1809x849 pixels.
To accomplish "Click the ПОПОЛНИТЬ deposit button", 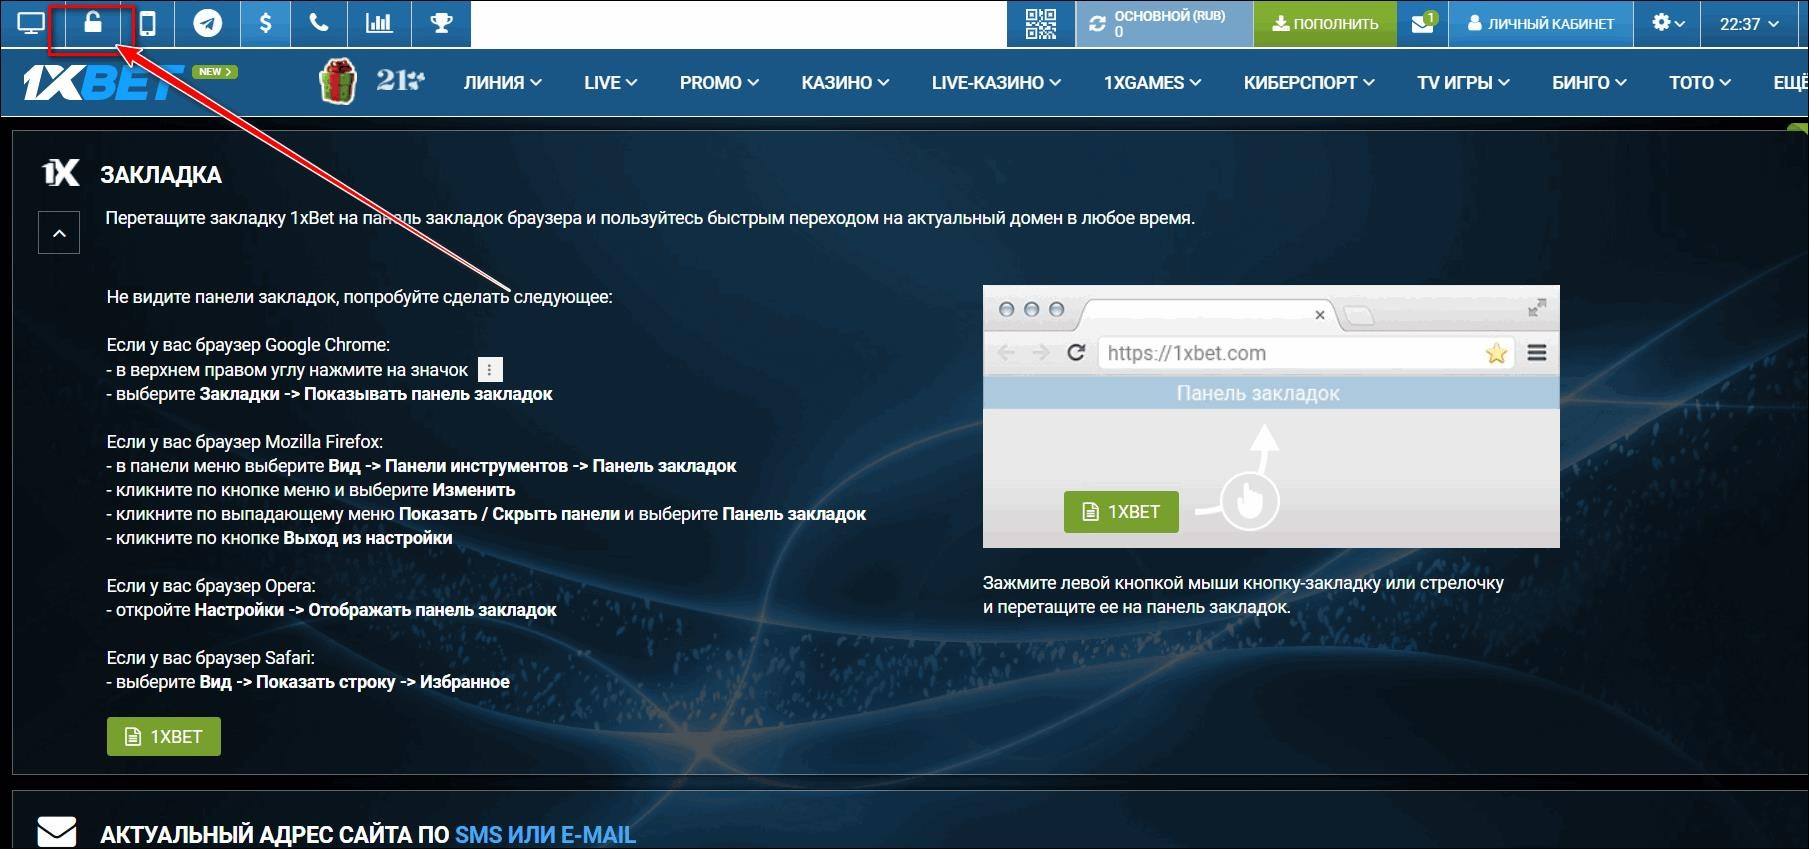I will tap(1325, 24).
